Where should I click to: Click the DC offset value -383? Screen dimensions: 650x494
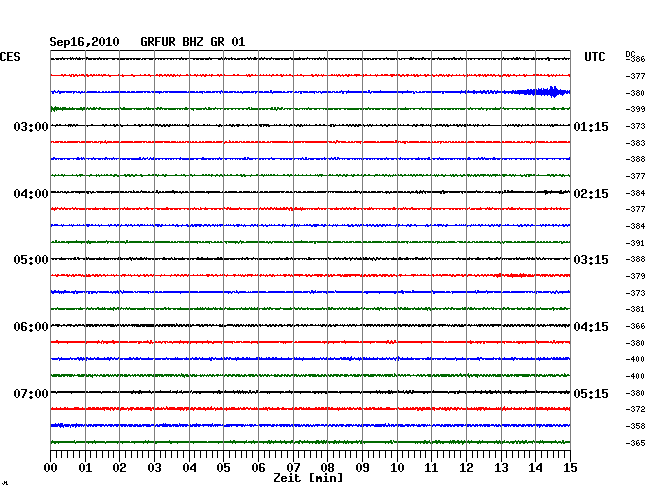(635, 143)
